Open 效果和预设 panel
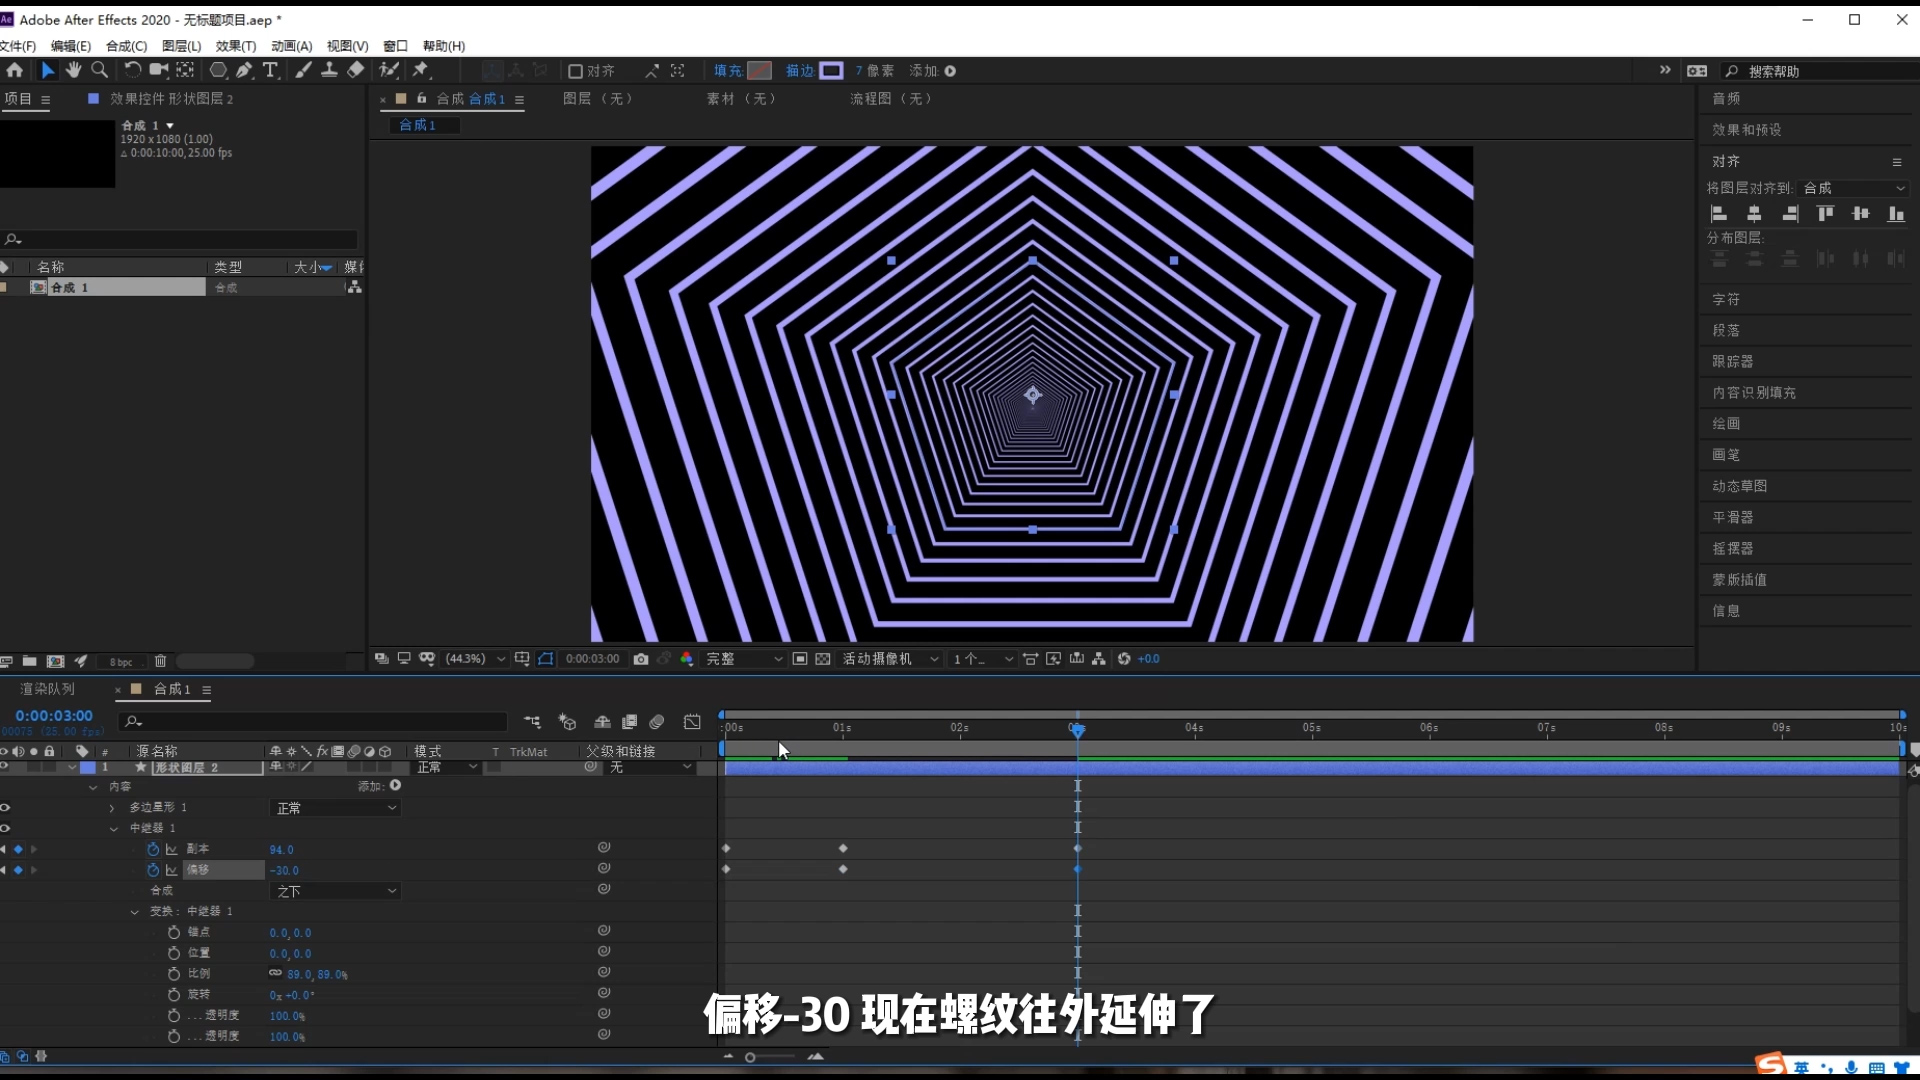1920x1080 pixels. click(1746, 130)
